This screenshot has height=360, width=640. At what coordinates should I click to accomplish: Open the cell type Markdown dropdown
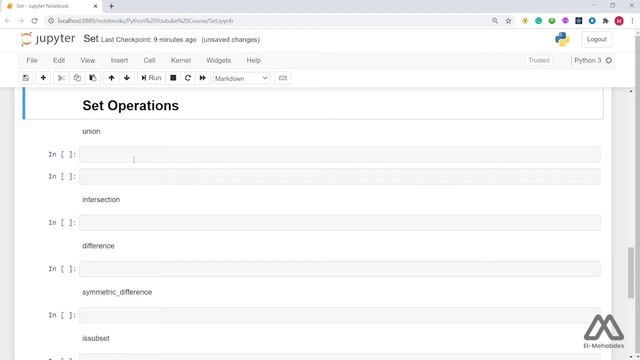(x=241, y=78)
